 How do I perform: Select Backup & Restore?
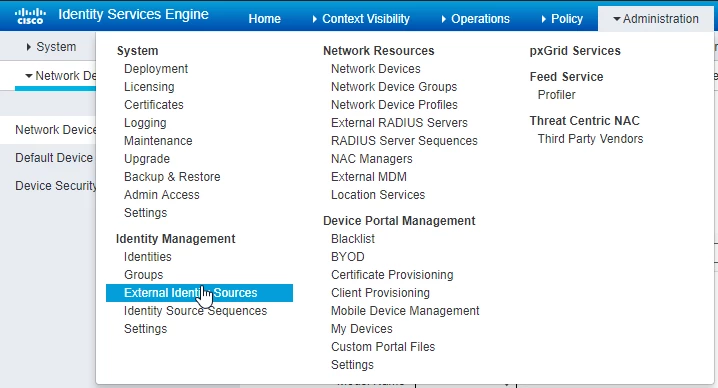coord(172,177)
